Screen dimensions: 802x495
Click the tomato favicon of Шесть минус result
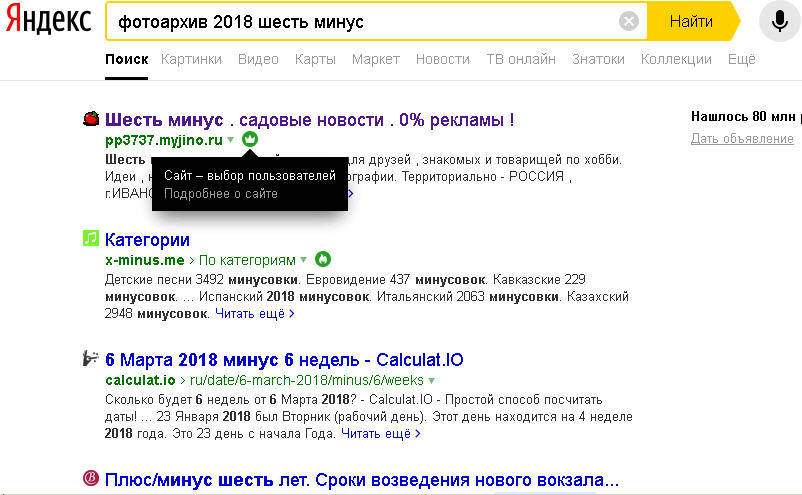pos(91,119)
